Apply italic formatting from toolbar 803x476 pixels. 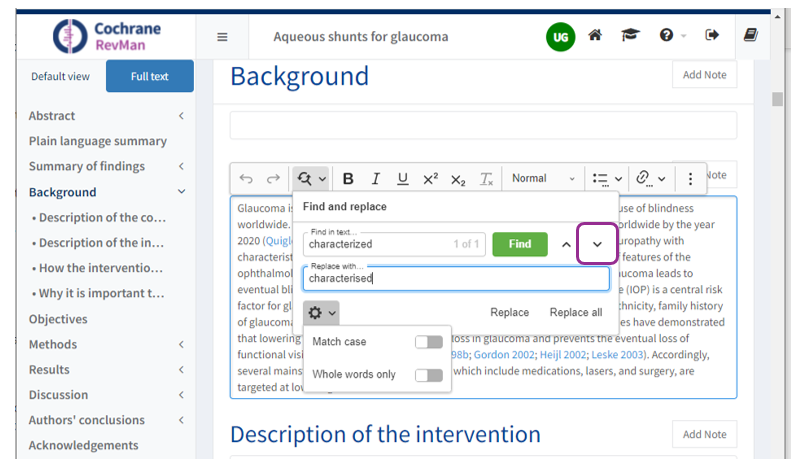(375, 179)
